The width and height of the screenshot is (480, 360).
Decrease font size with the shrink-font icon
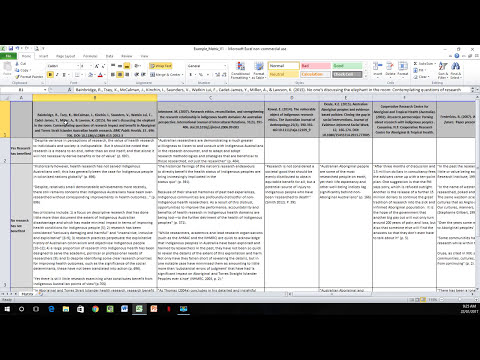[103, 66]
